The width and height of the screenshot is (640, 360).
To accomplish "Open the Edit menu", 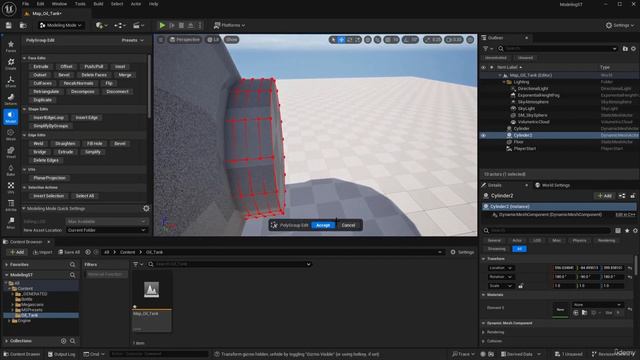I will [40, 4].
